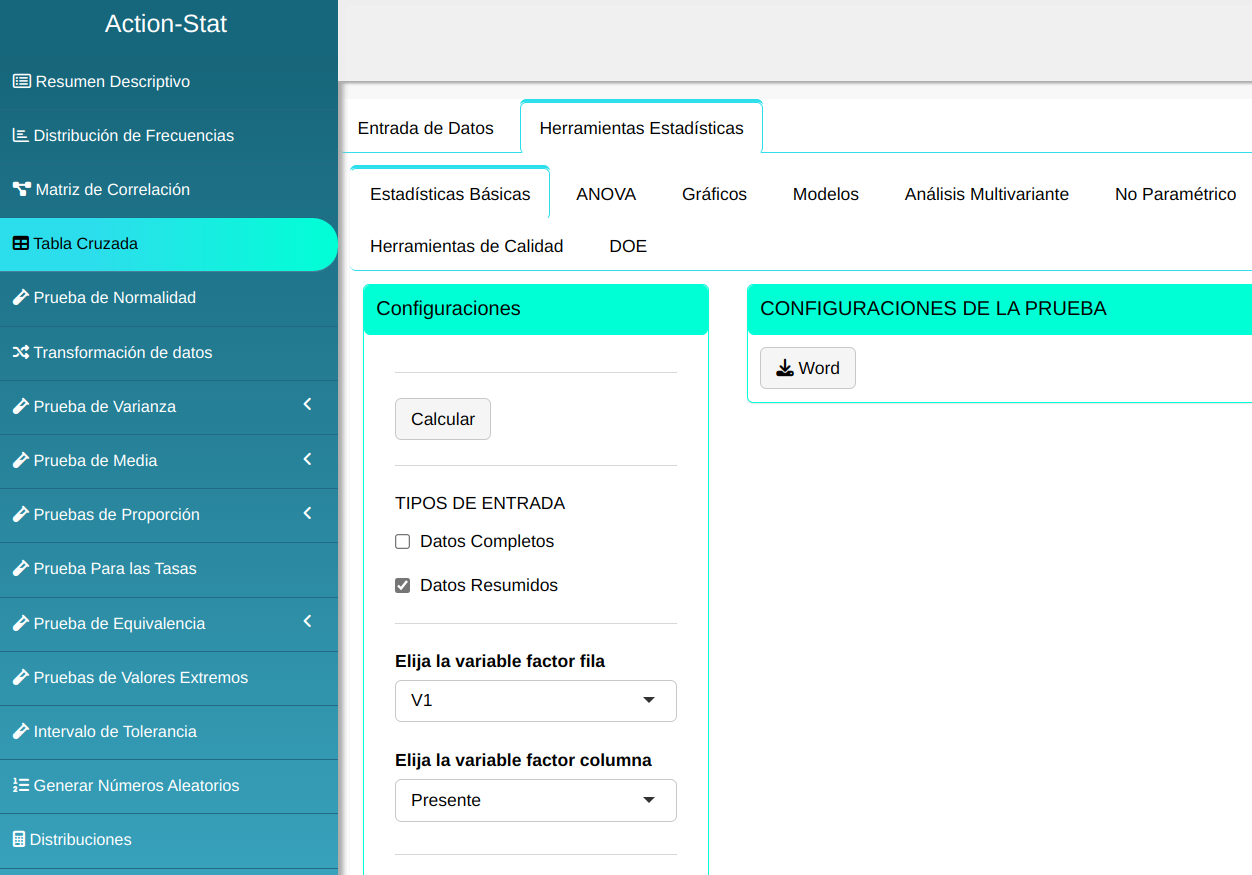Click the Generar Números Aleatorios list icon

point(20,785)
